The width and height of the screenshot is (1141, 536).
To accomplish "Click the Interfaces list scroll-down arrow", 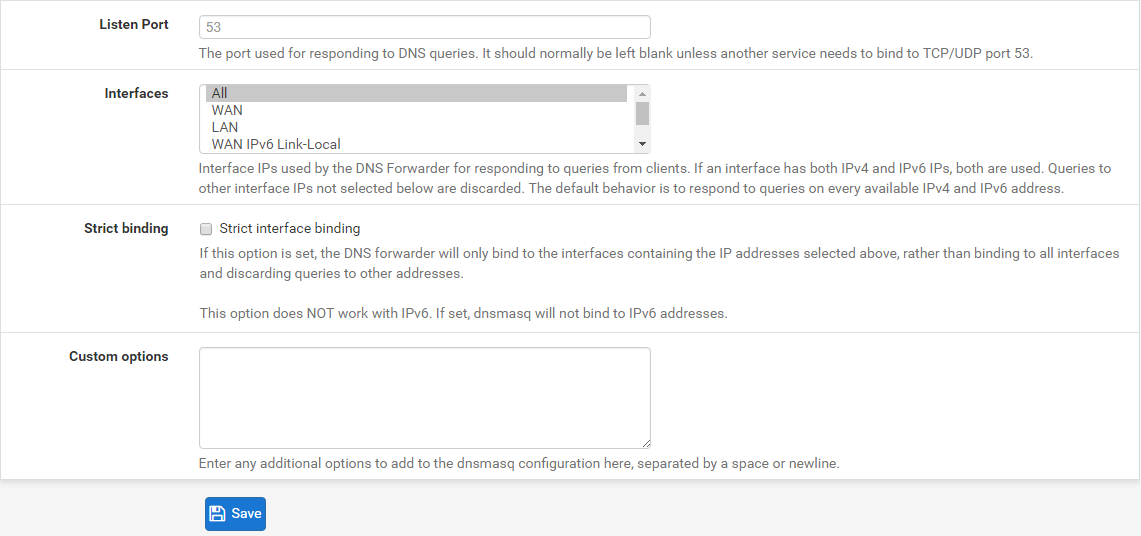I will (x=643, y=145).
